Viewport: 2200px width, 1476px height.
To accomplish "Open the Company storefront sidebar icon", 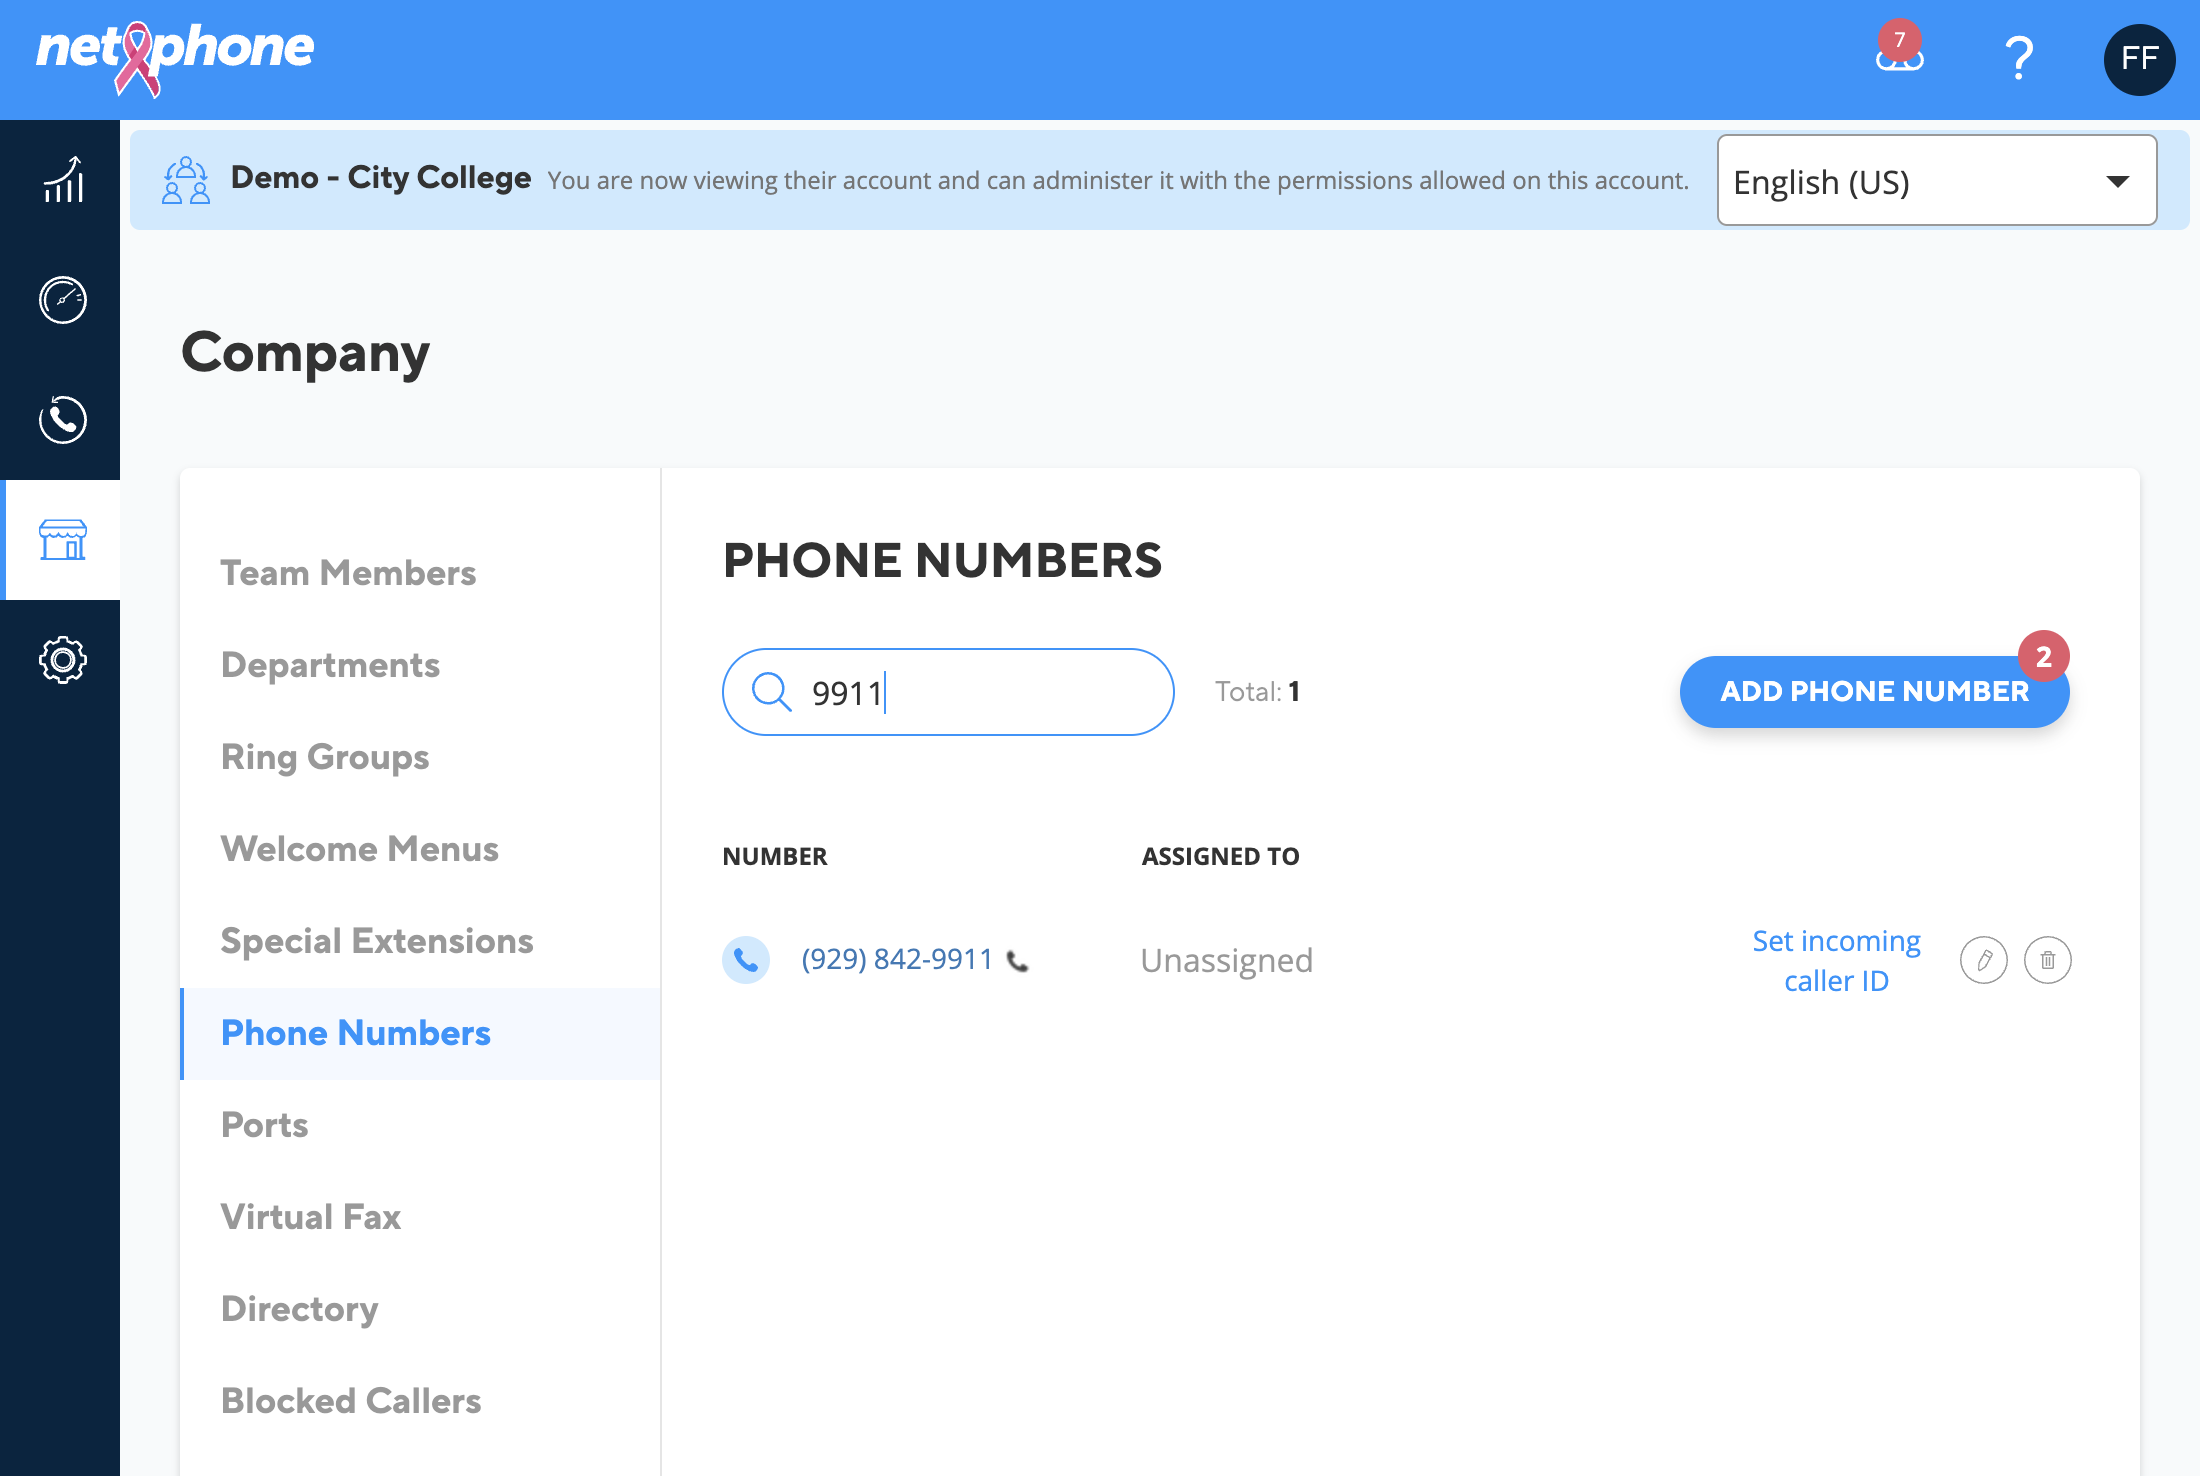I will click(x=62, y=540).
